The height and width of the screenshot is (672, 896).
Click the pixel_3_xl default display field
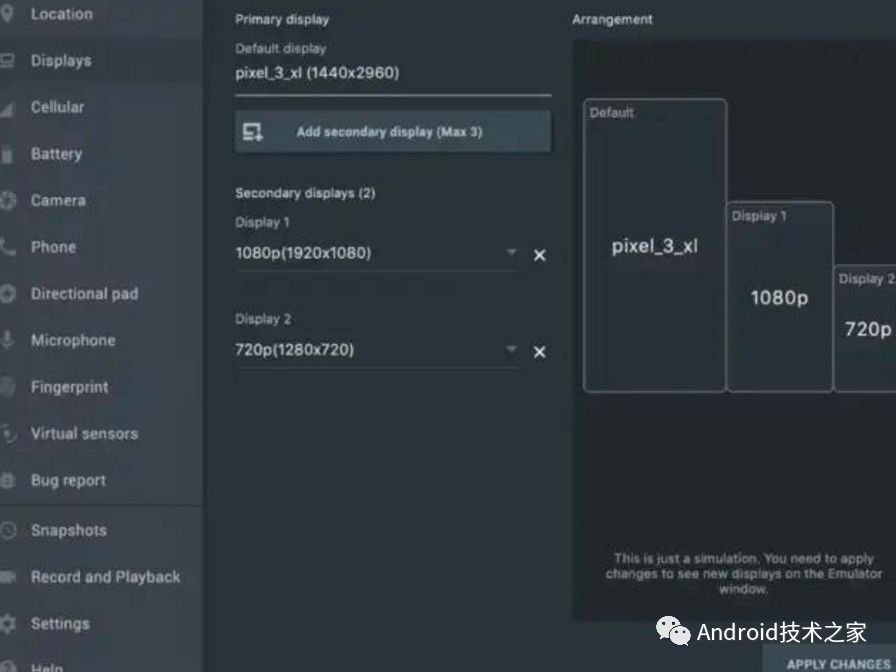[x=393, y=73]
